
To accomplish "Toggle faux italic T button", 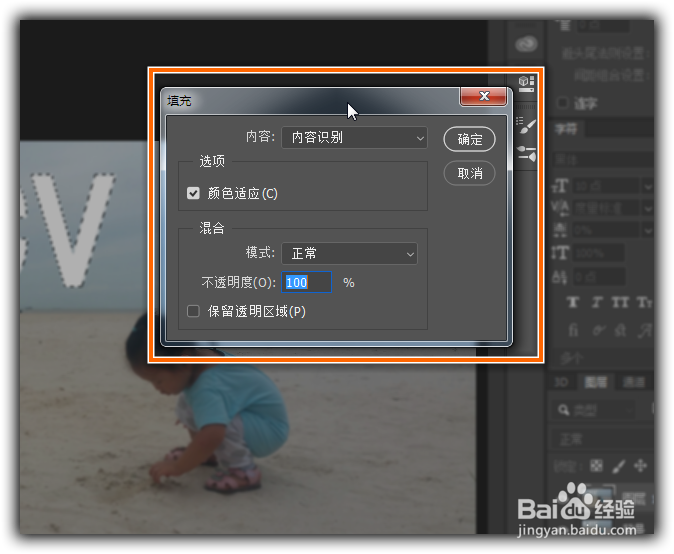I will (596, 302).
